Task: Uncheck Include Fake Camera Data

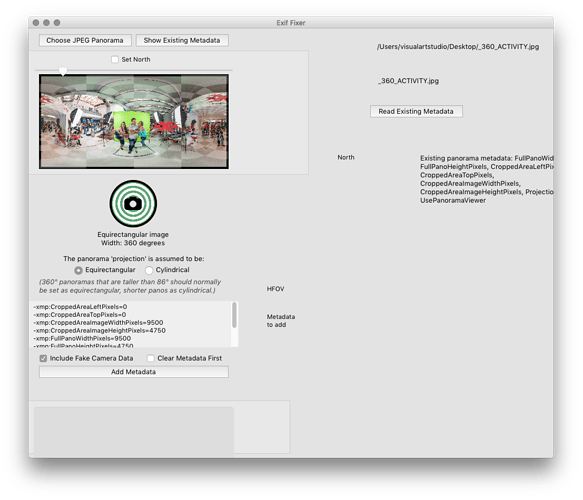Action: 44,358
